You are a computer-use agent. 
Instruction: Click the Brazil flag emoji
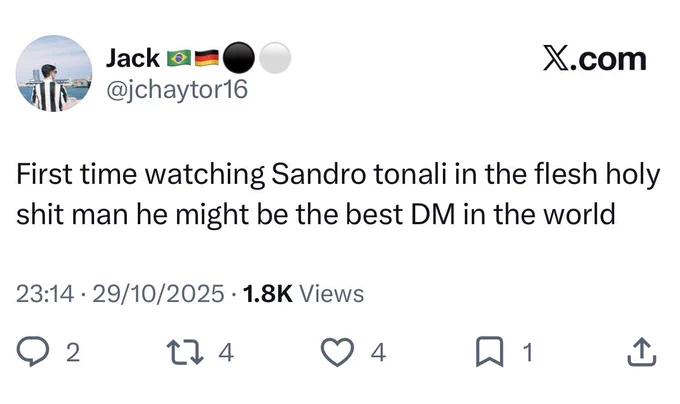pyautogui.click(x=180, y=58)
